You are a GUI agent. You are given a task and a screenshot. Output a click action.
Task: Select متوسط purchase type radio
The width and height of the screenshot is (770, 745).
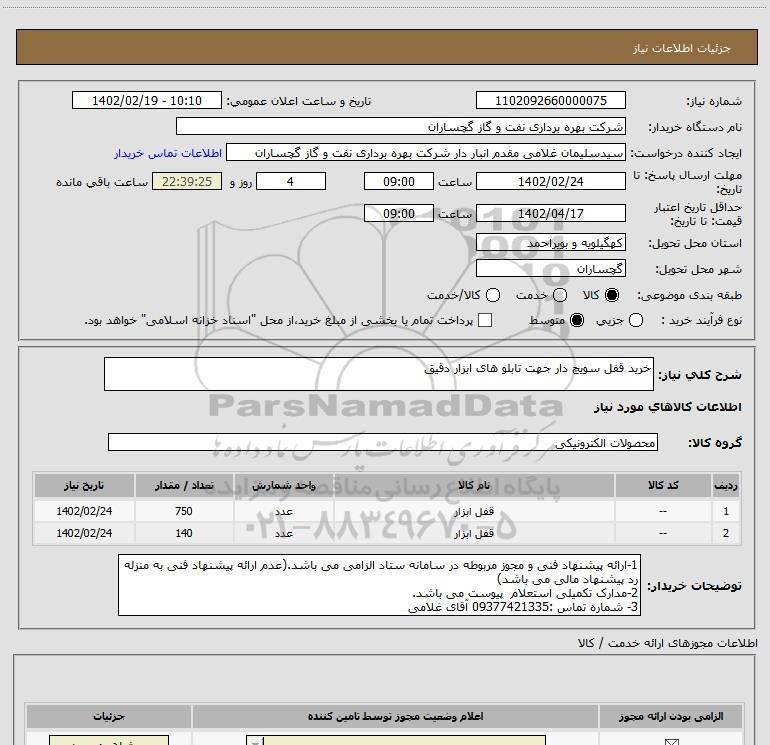577,321
